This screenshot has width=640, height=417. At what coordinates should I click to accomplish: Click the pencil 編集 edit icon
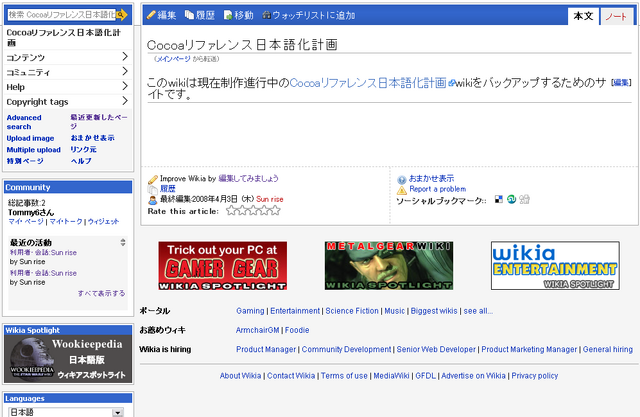pos(151,15)
